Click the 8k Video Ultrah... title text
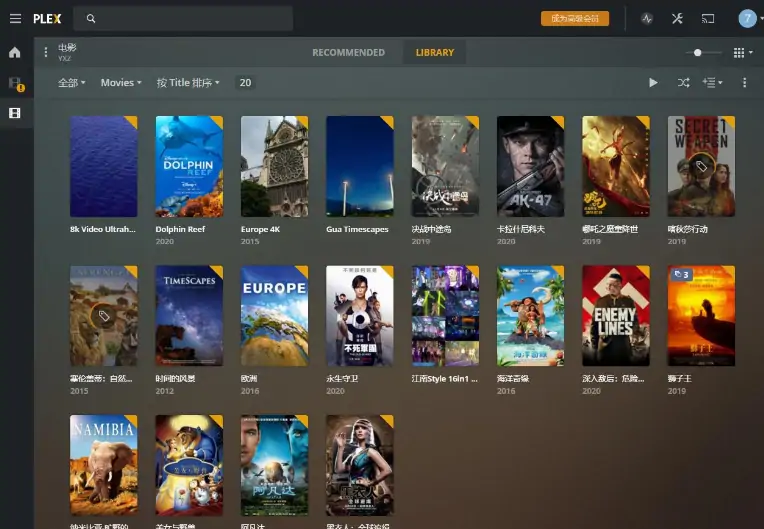 click(x=103, y=229)
